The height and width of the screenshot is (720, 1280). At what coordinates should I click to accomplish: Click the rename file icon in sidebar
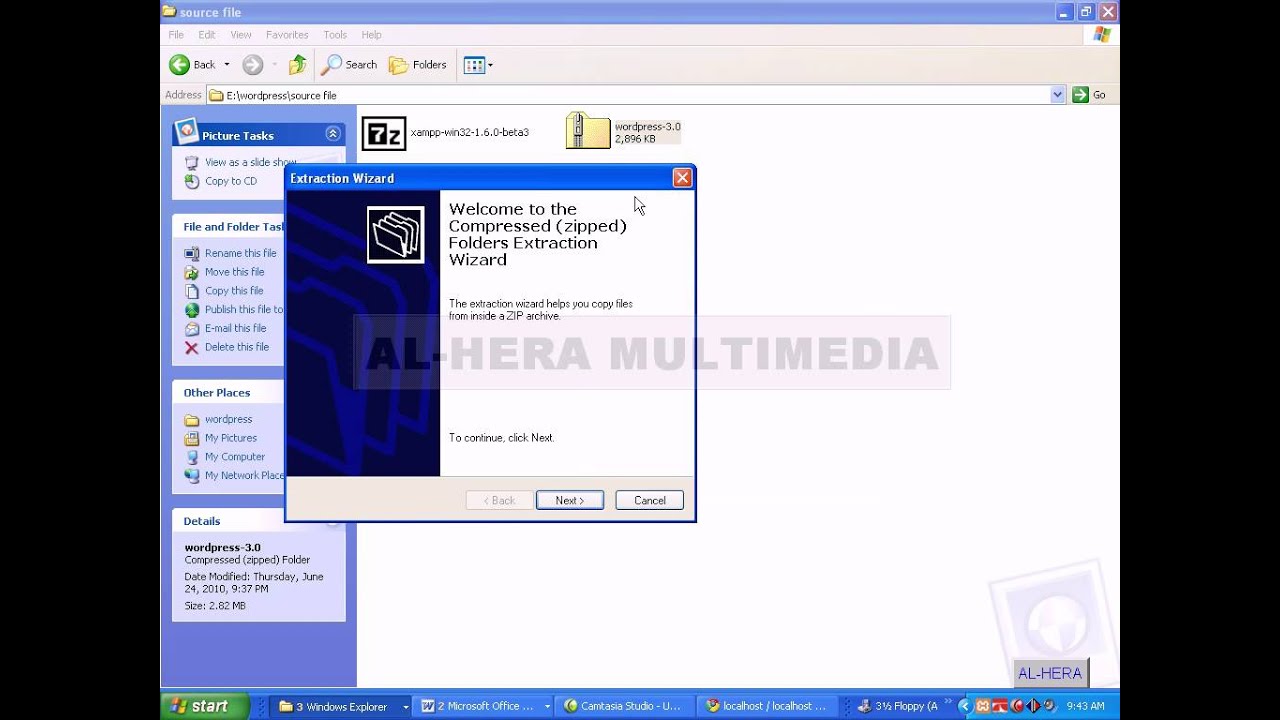pos(192,253)
